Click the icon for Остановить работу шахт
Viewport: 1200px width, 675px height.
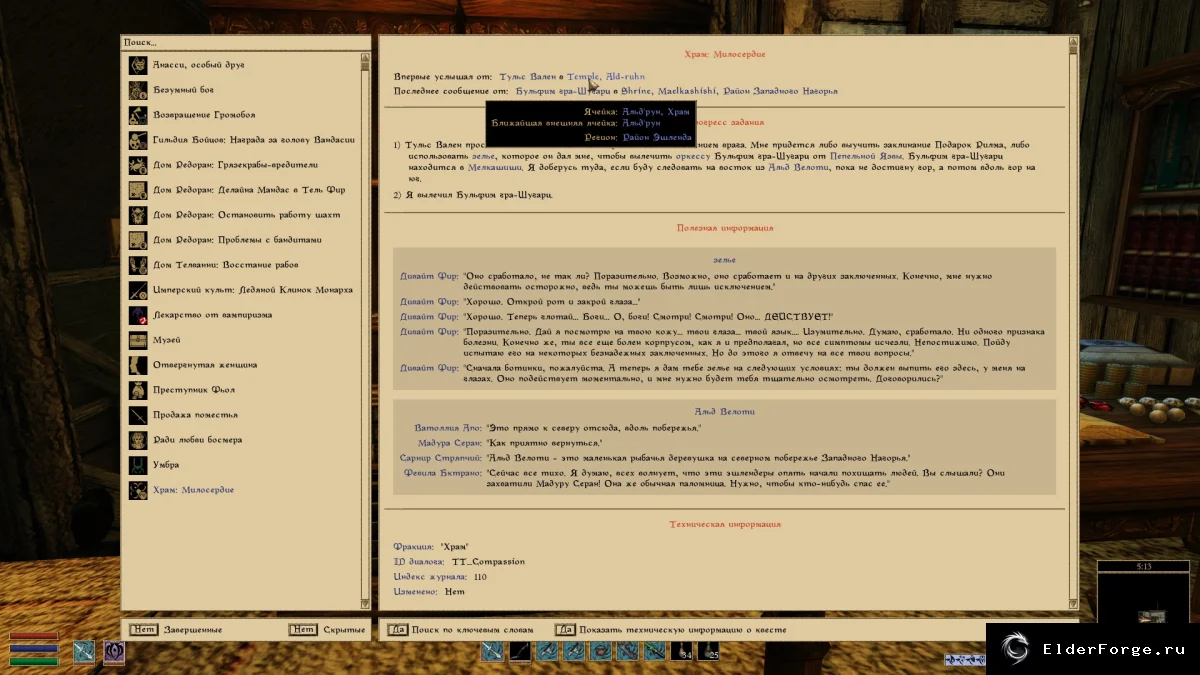tap(138, 215)
